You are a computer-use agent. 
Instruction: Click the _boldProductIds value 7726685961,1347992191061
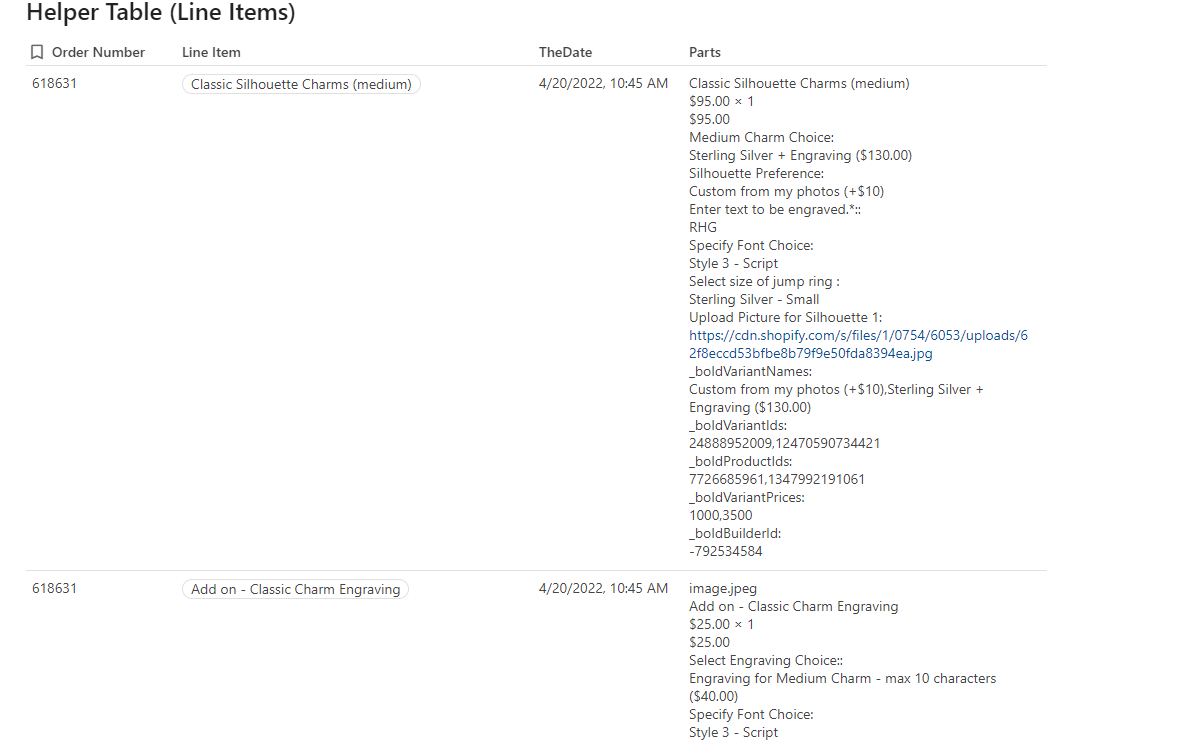point(777,480)
